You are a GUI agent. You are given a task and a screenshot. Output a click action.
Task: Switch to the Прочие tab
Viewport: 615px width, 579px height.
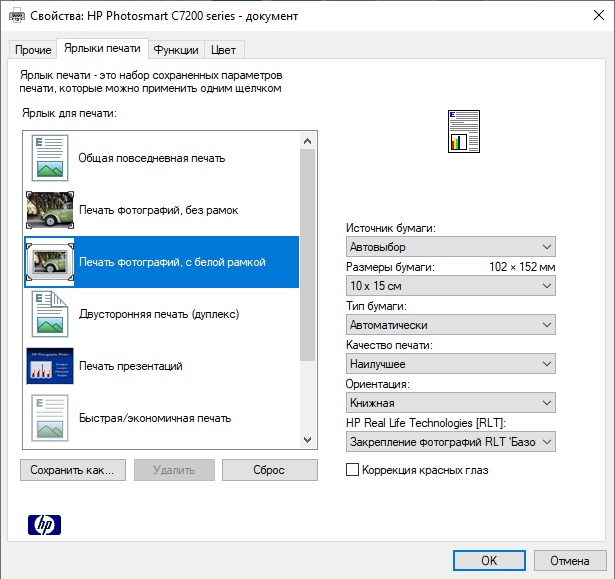(33, 50)
